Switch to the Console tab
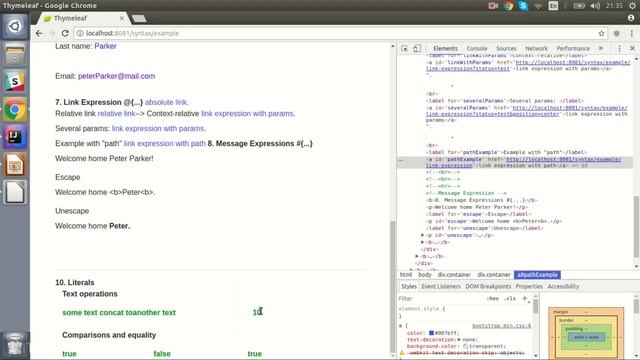The width and height of the screenshot is (640, 360). [x=477, y=49]
